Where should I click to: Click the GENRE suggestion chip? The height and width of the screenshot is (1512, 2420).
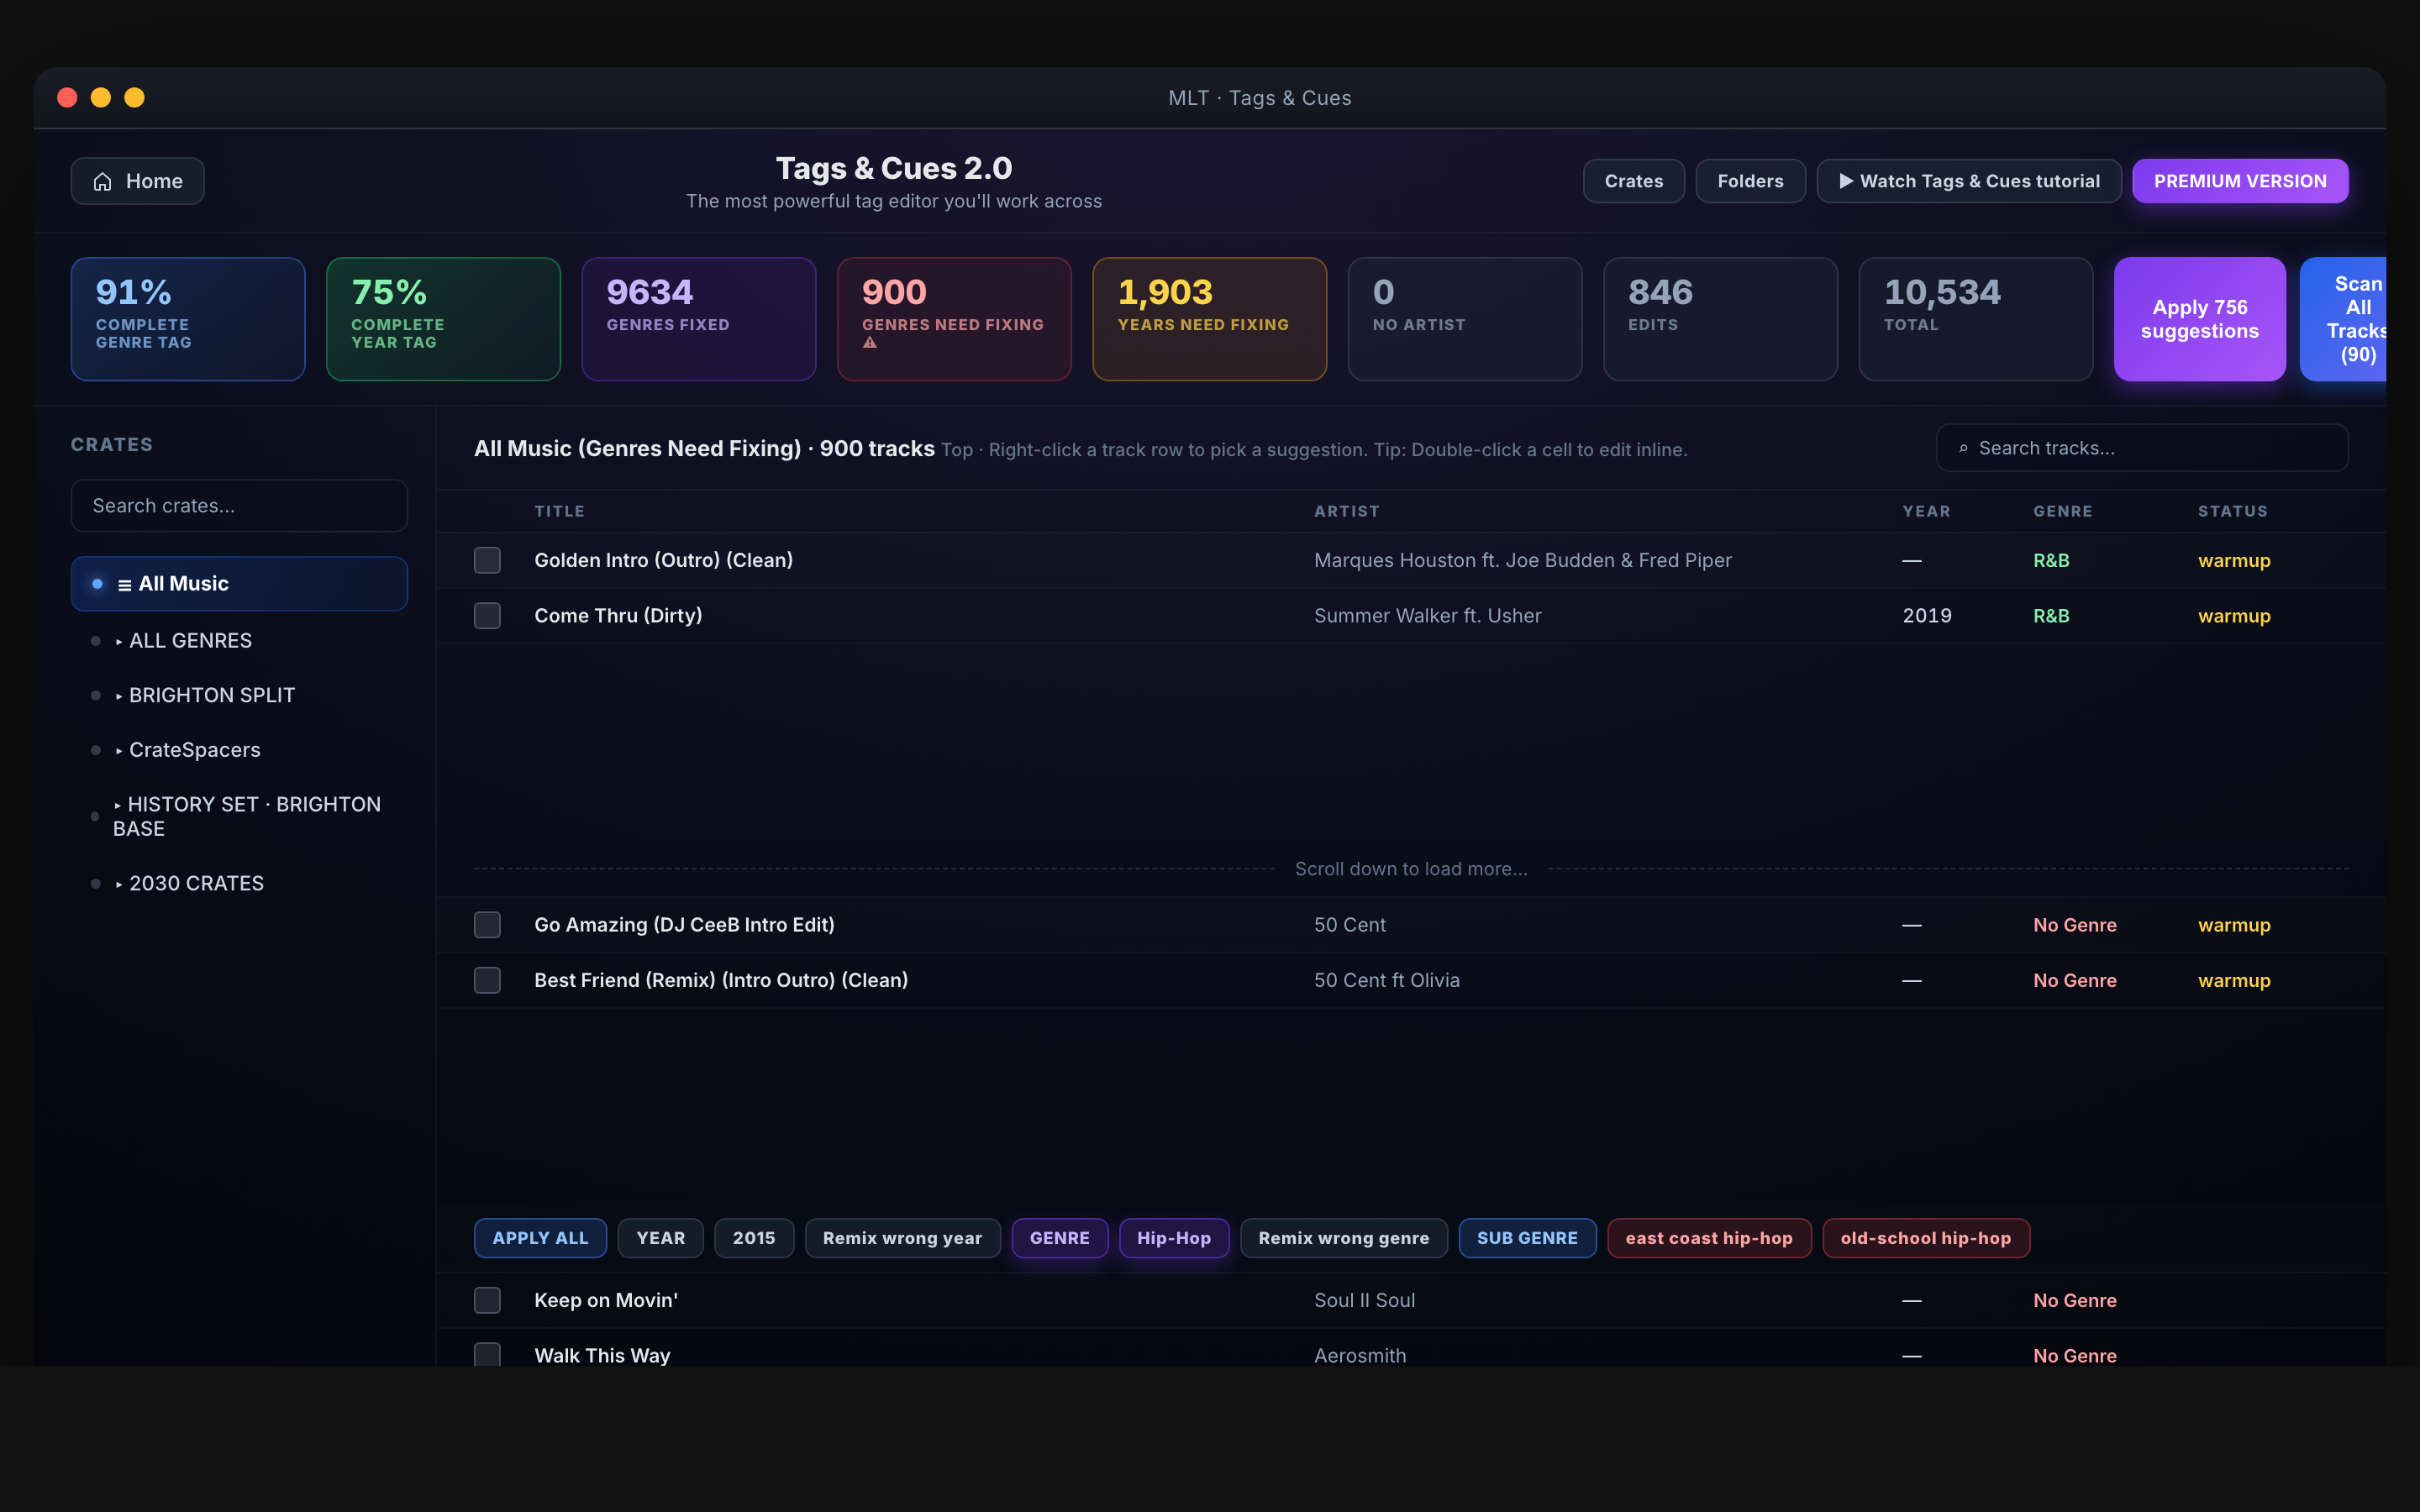coord(1060,1238)
